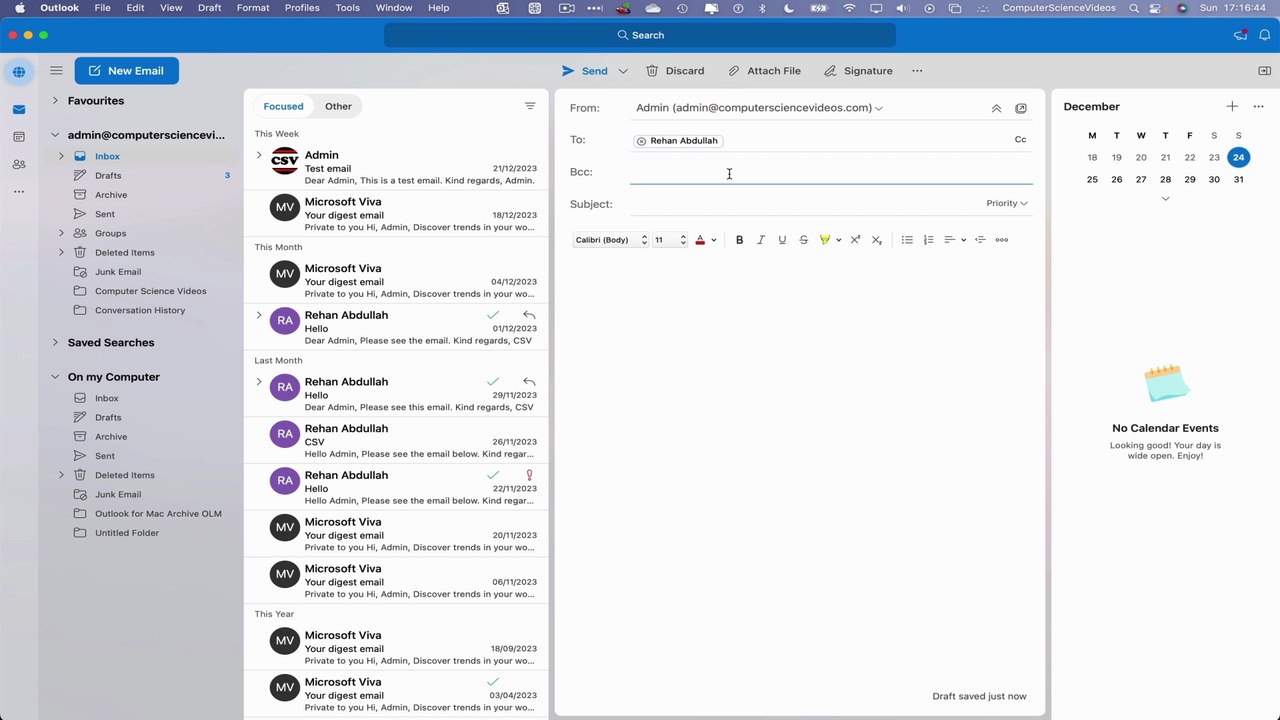This screenshot has height=720, width=1280.
Task: Toggle subscript formatting
Action: coord(877,240)
